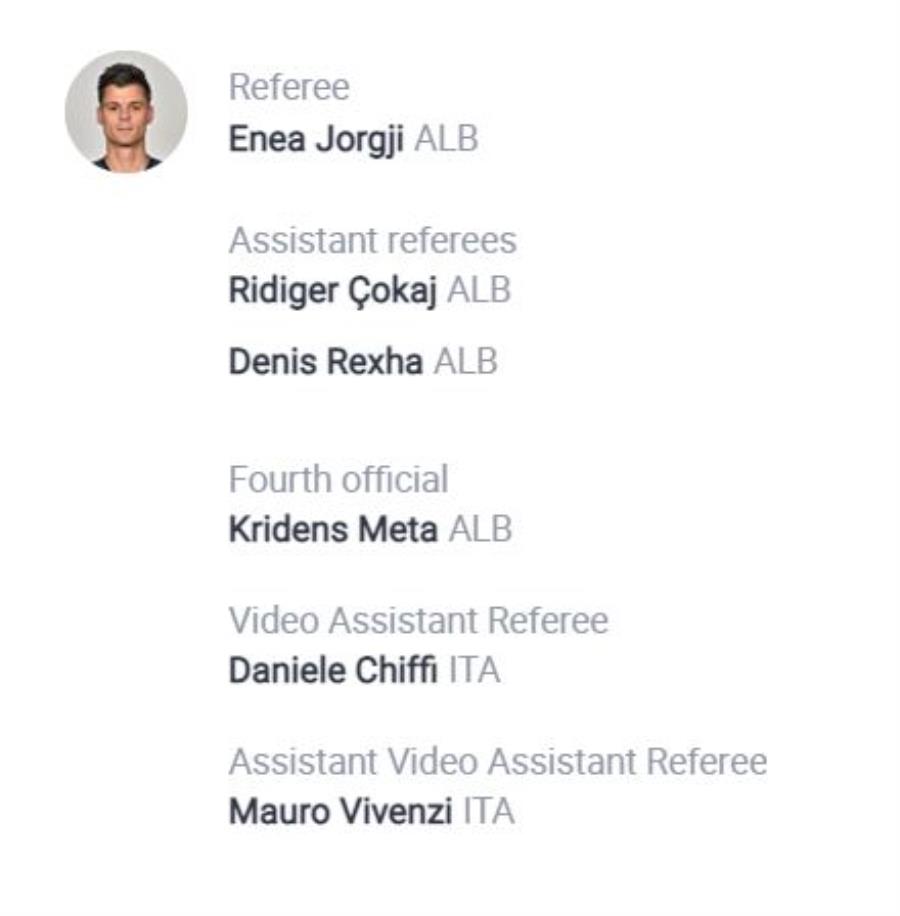Open assistant referee Ridiger Çokaj

coord(332,292)
